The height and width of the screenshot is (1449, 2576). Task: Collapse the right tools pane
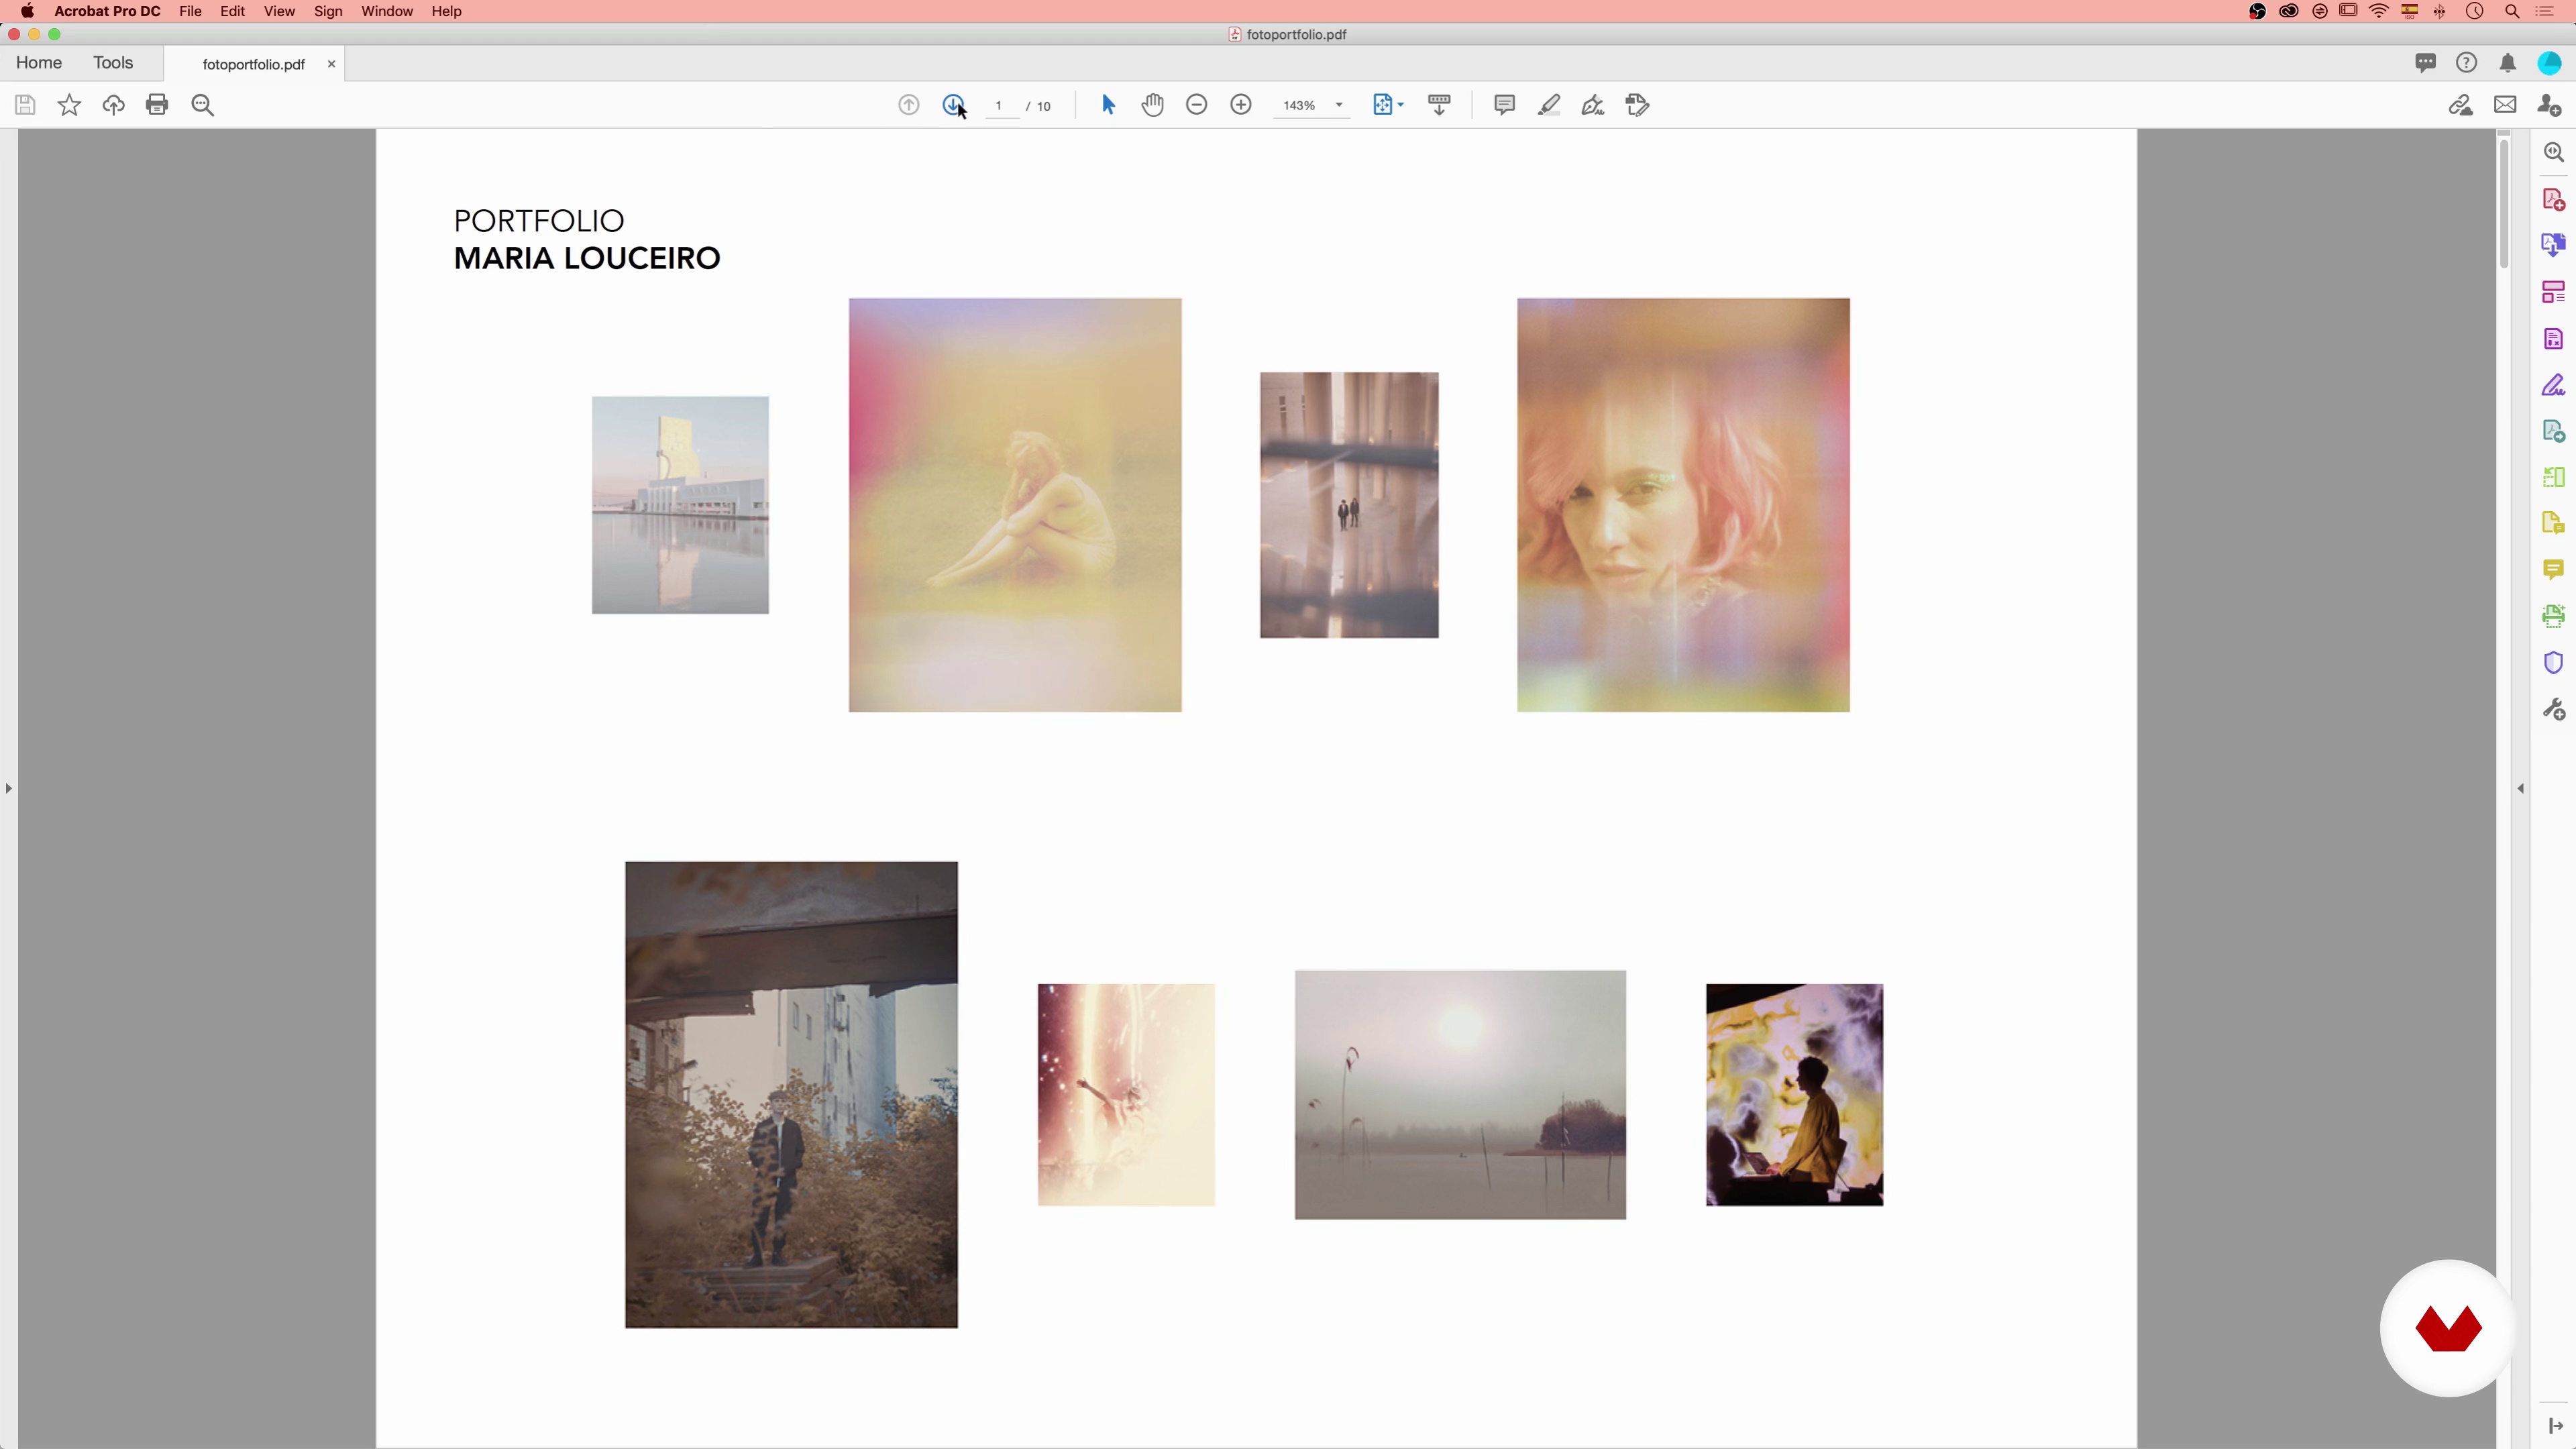click(2520, 788)
